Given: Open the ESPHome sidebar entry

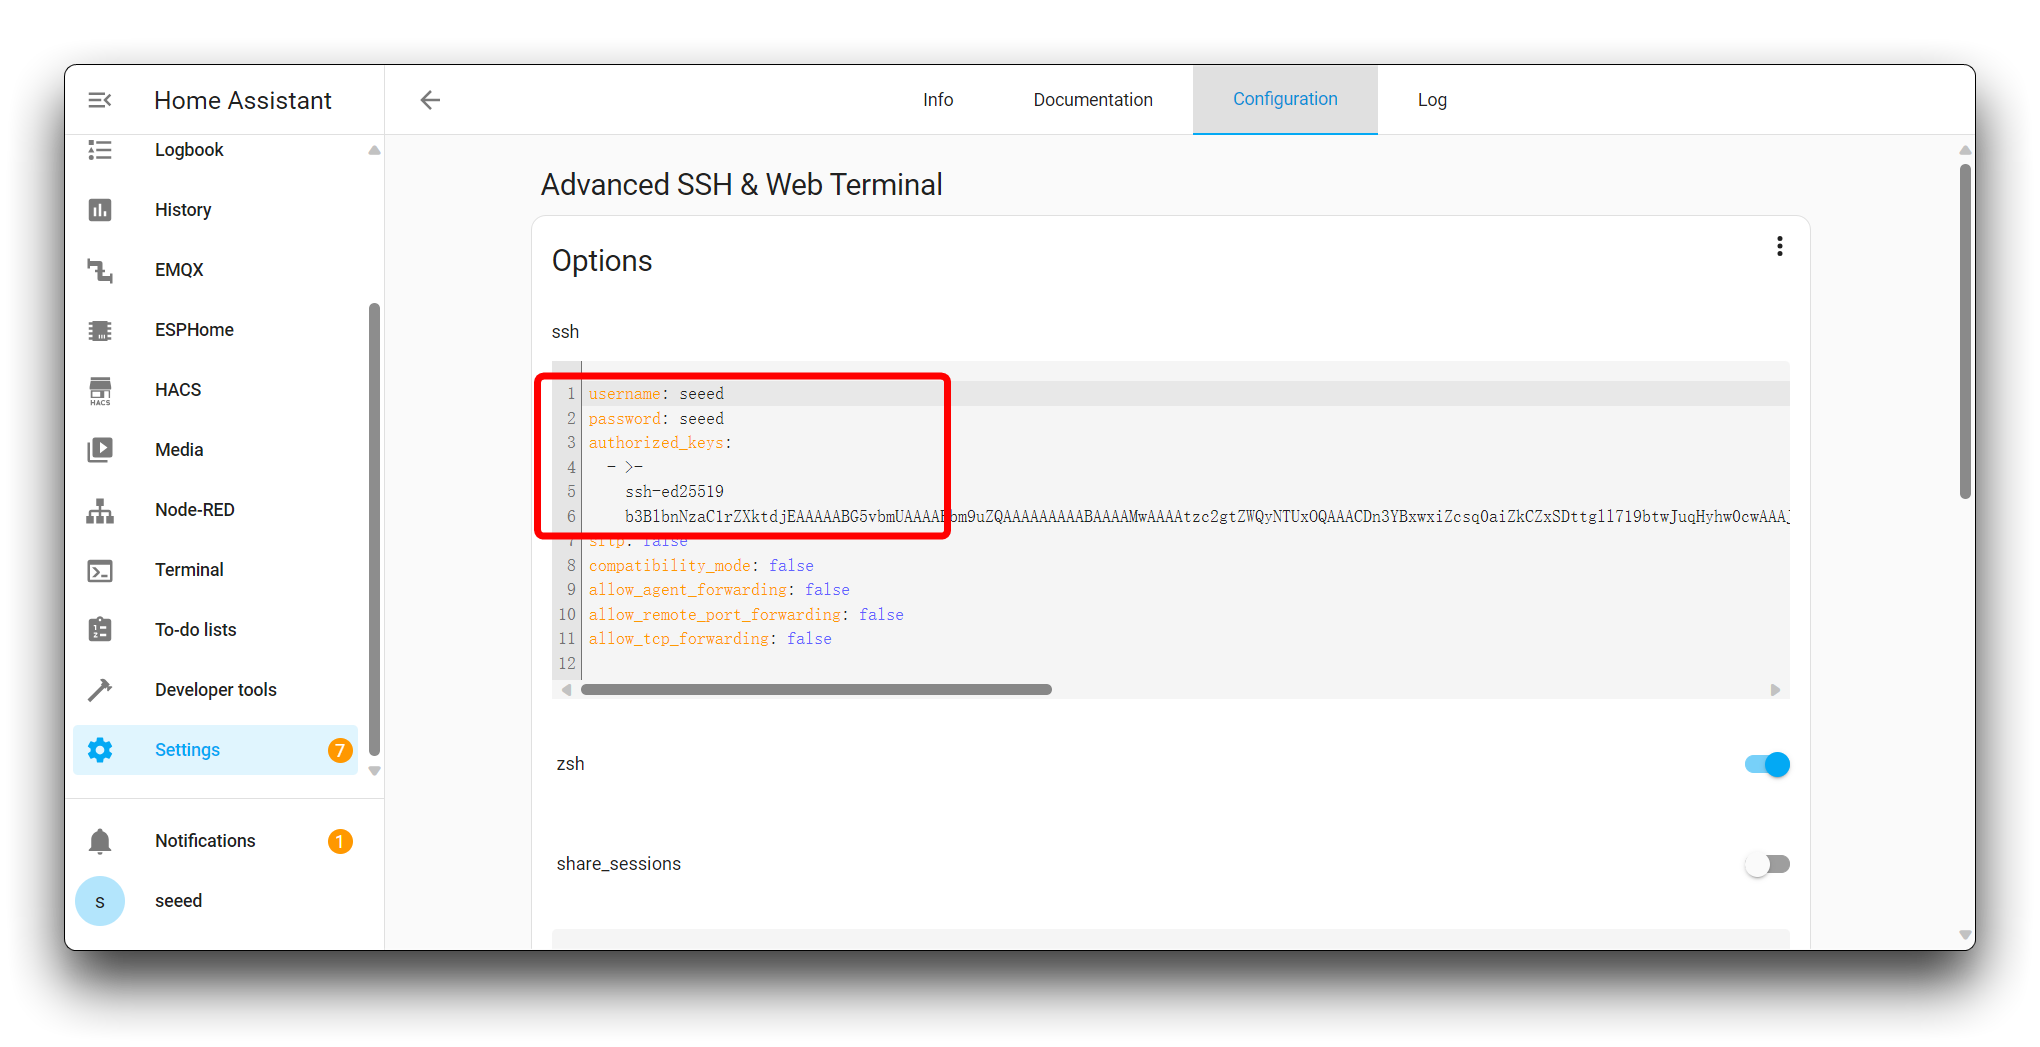Looking at the screenshot, I should tap(215, 330).
